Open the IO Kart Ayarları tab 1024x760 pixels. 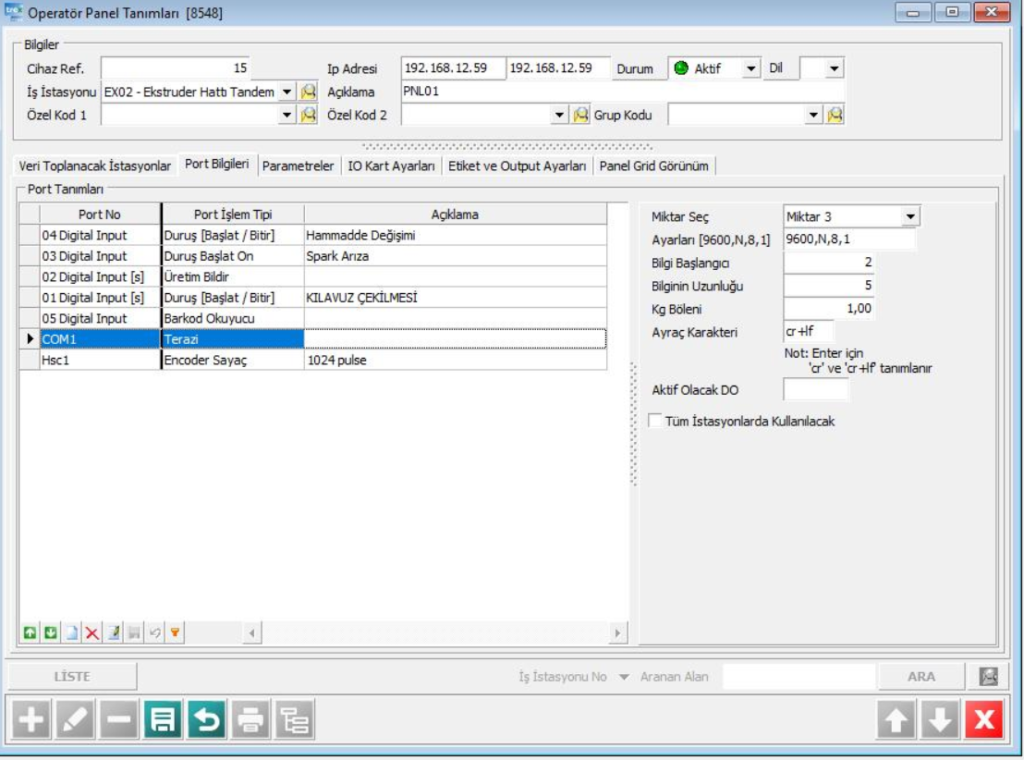391,166
